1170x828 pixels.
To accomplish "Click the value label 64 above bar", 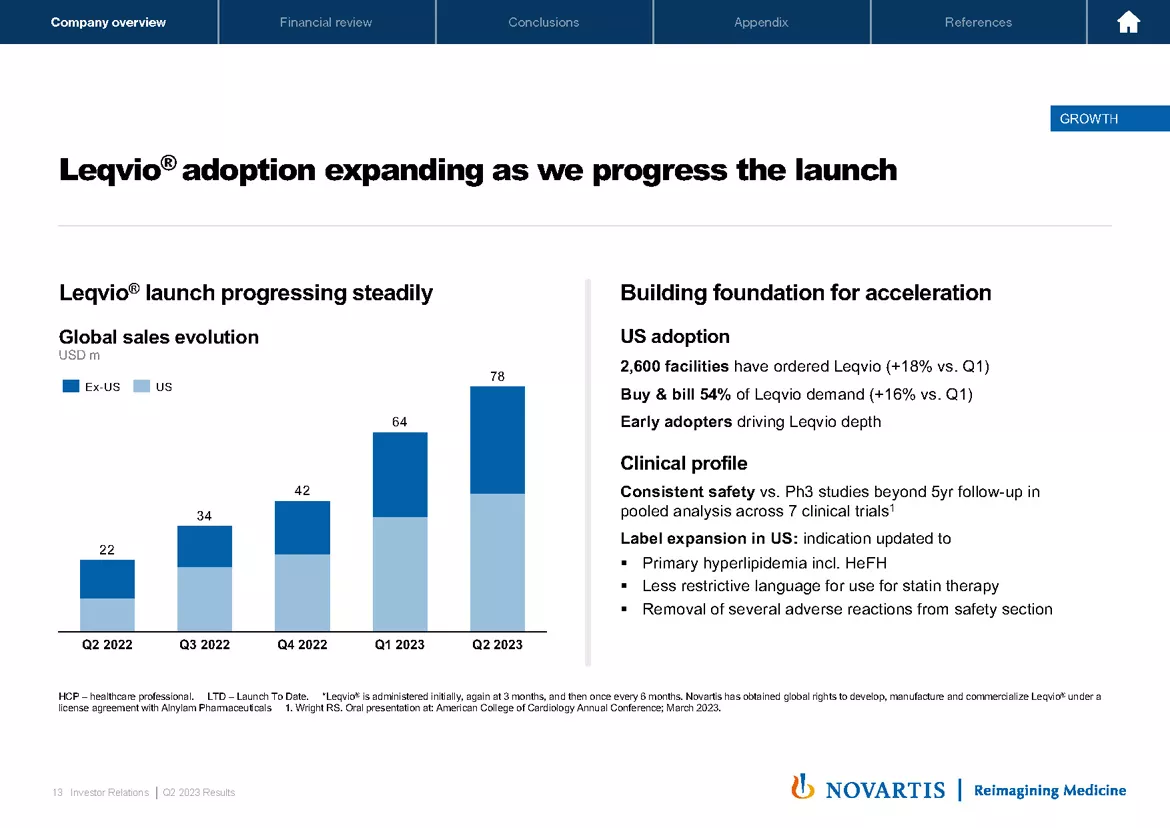I will point(400,422).
